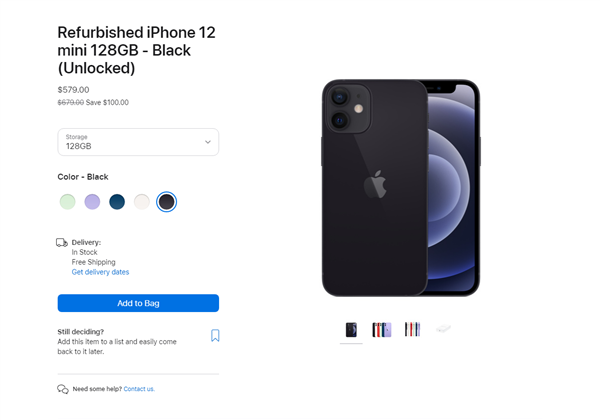Open the Storage 128GB dropdown
The height and width of the screenshot is (420, 600).
tap(138, 142)
